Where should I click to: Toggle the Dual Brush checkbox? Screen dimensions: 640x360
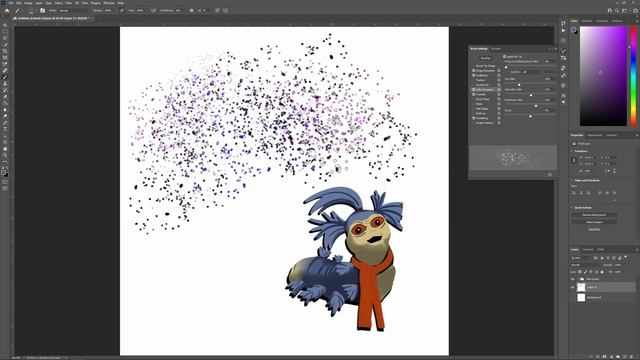[473, 85]
